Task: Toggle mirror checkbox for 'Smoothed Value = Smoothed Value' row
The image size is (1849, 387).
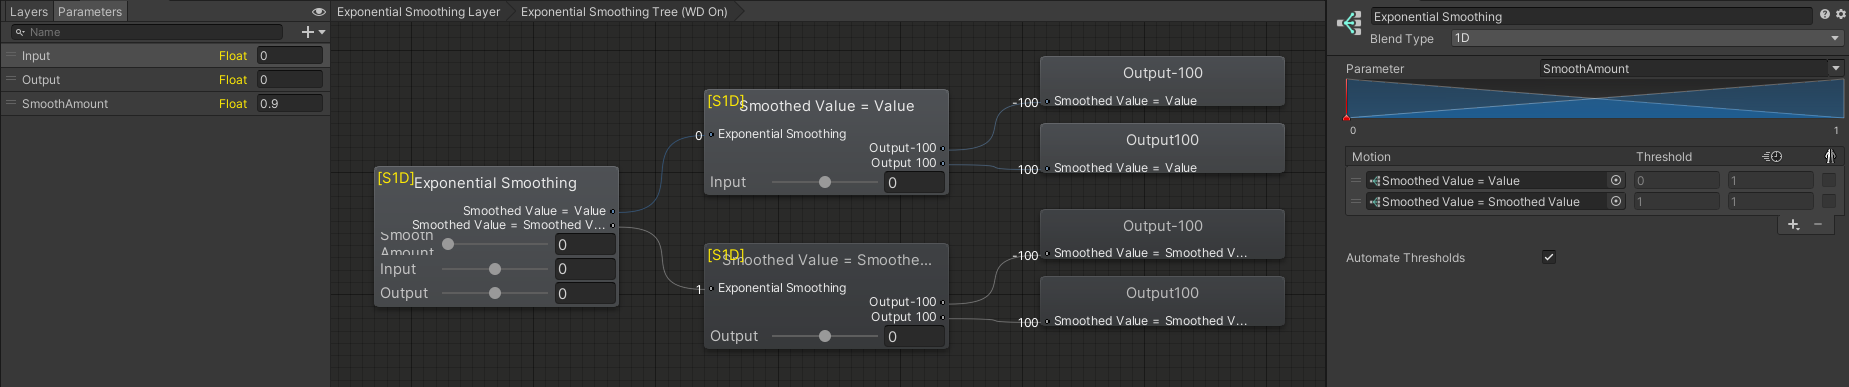Action: [1828, 201]
